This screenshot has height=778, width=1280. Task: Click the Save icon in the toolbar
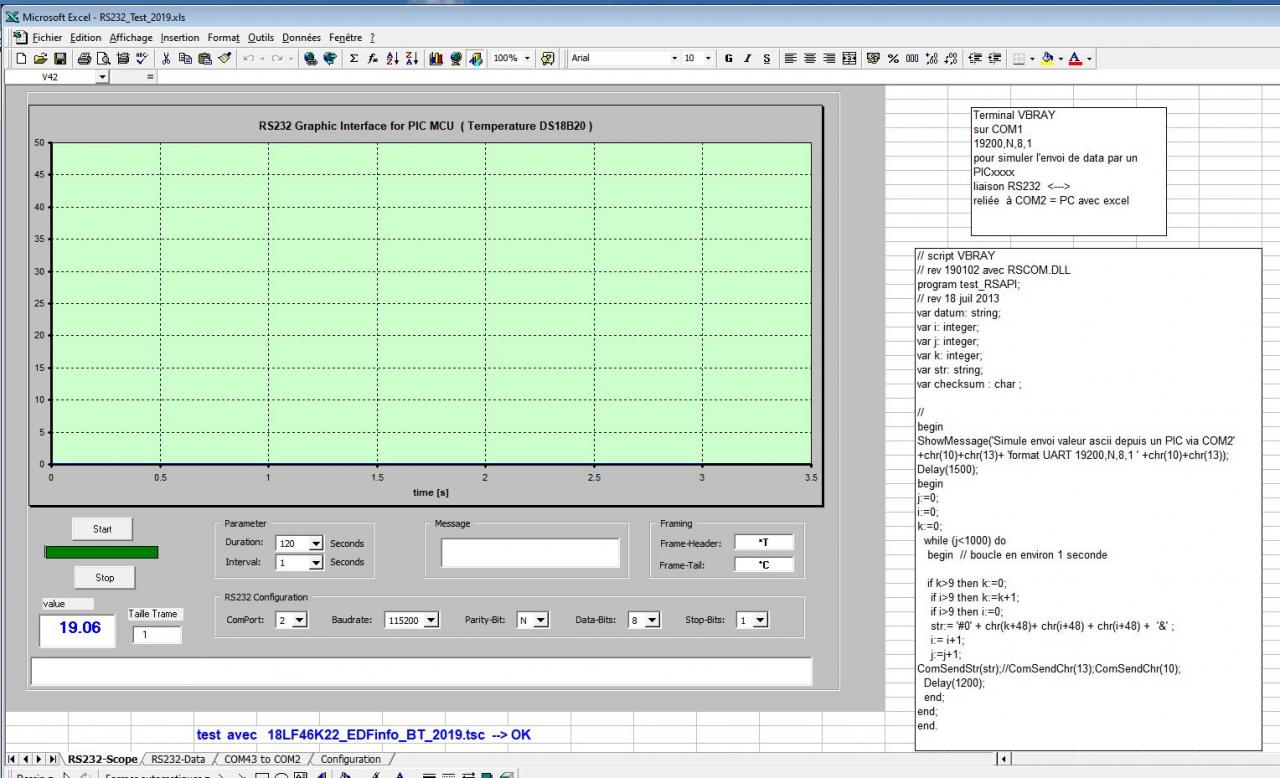pyautogui.click(x=60, y=59)
